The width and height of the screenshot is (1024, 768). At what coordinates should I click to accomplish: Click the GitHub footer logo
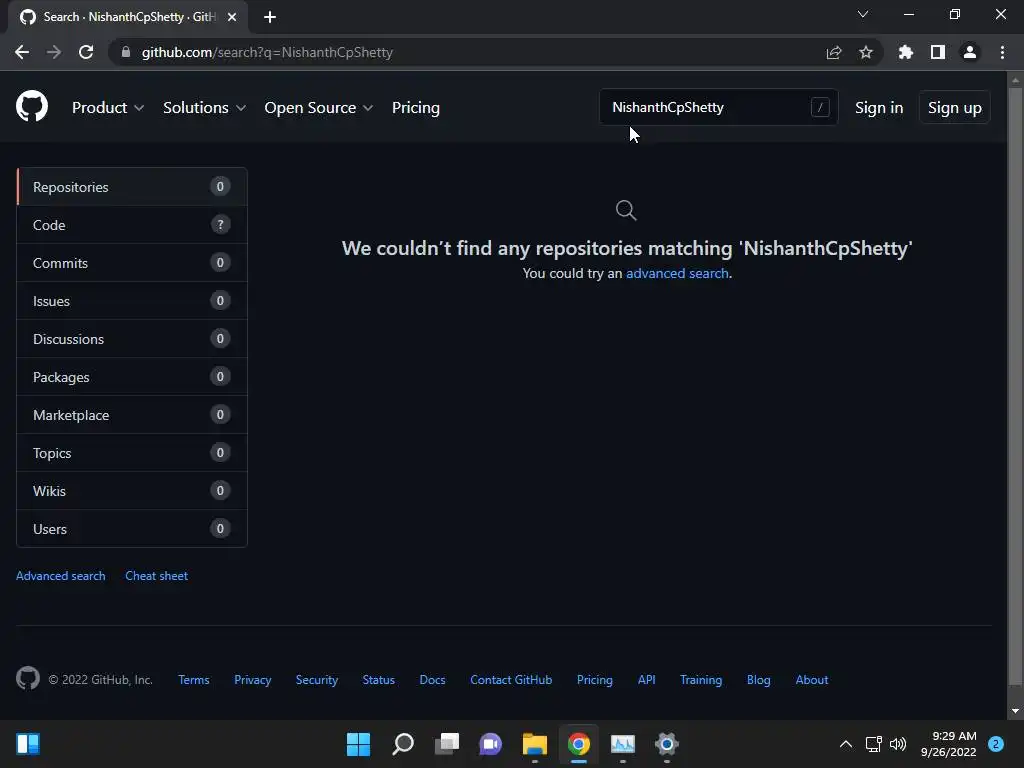pos(27,679)
